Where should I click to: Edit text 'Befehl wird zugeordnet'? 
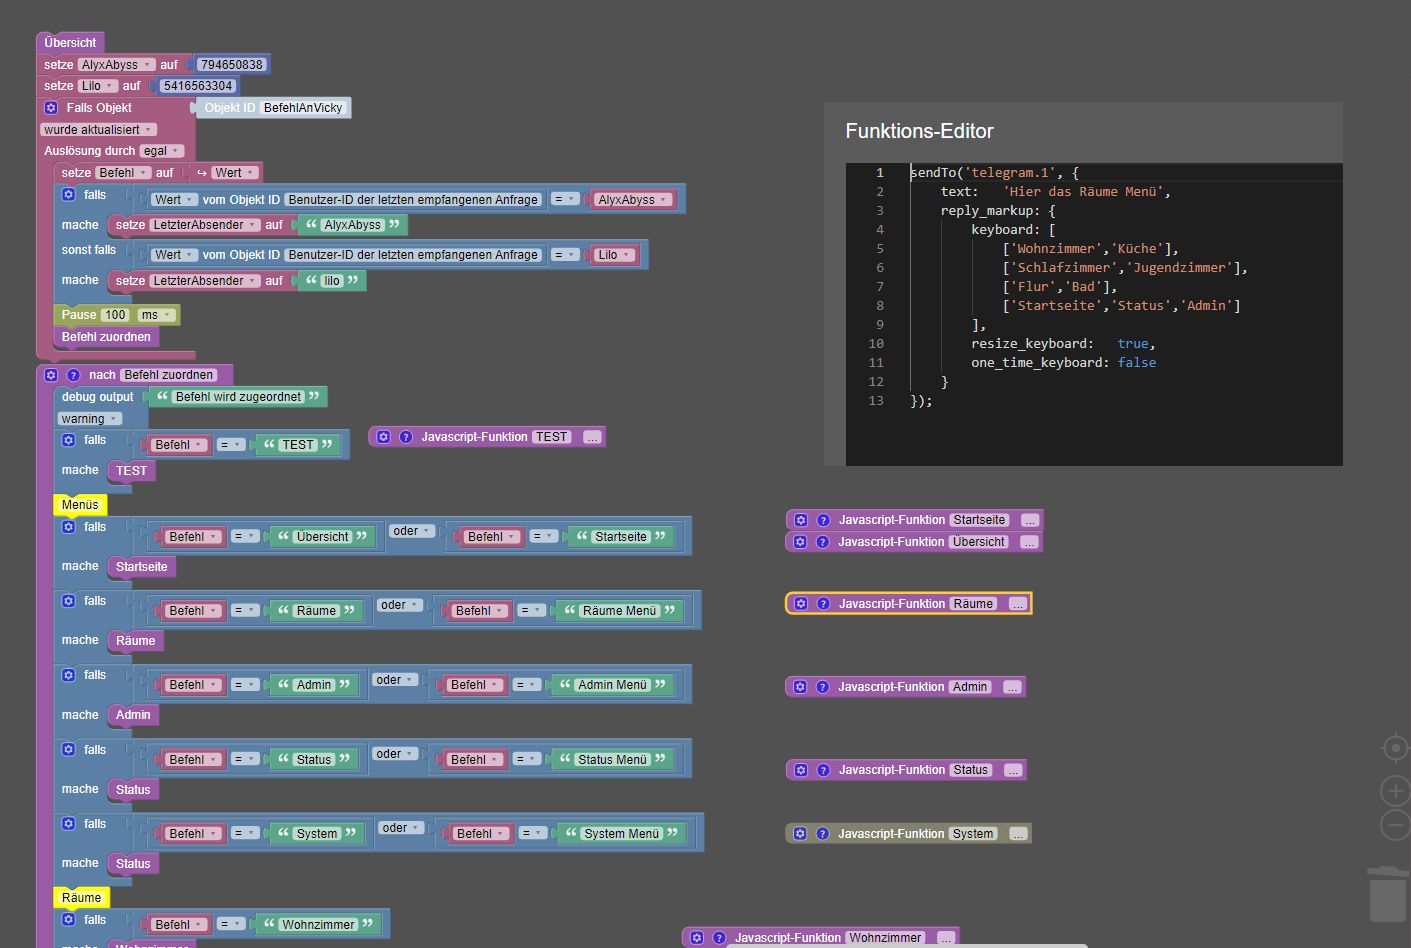coord(238,397)
